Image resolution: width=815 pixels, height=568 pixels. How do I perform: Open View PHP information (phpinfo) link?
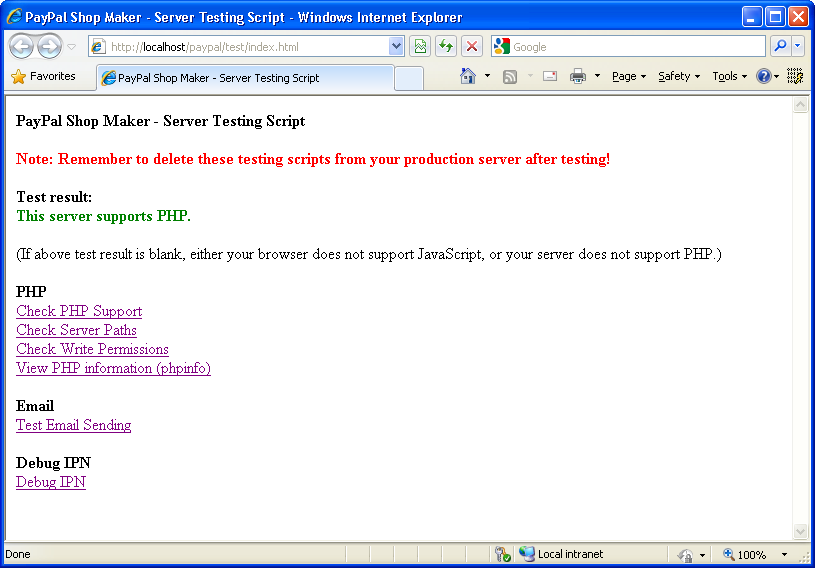click(x=113, y=368)
